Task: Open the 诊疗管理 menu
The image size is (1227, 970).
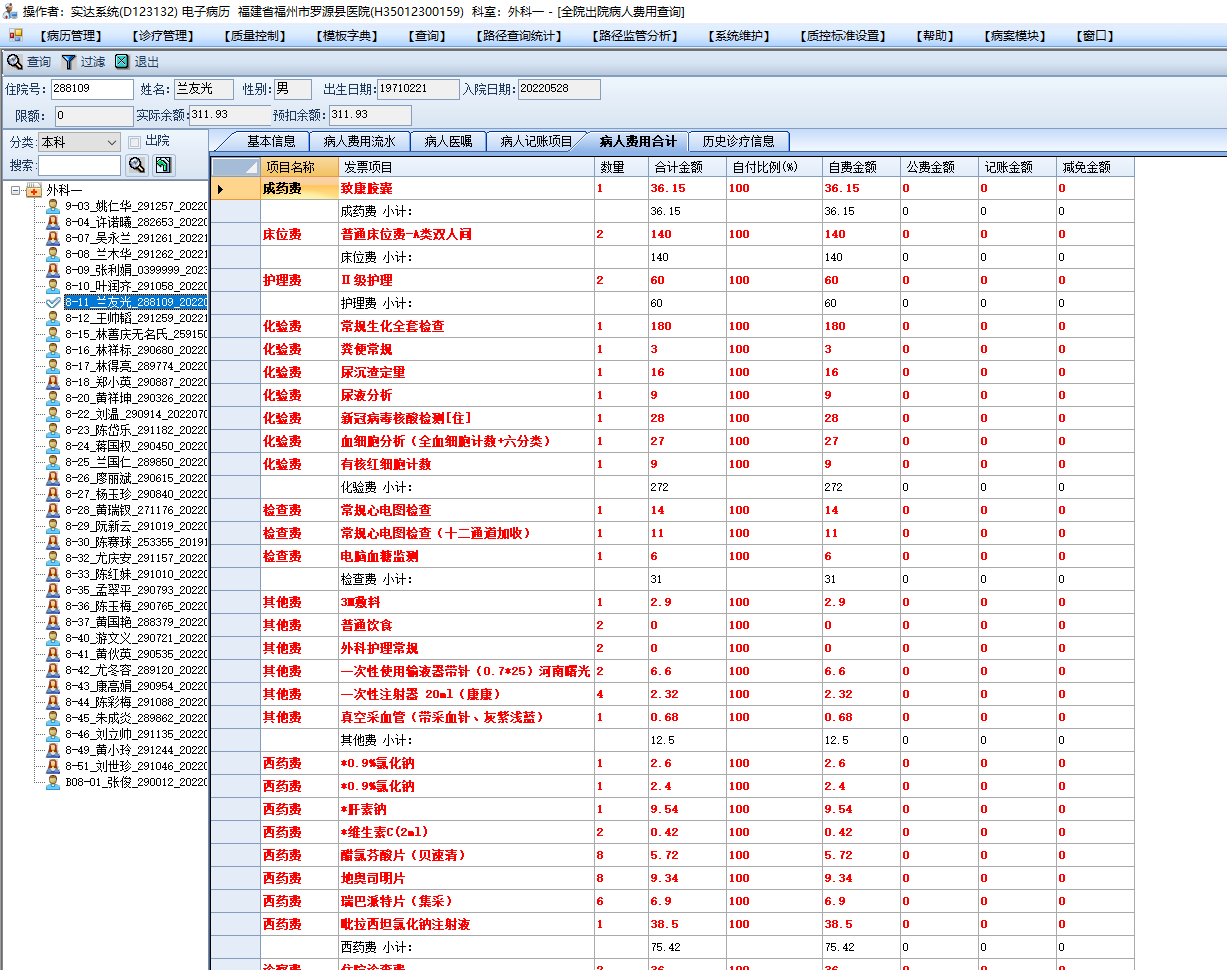Action: pyautogui.click(x=163, y=36)
